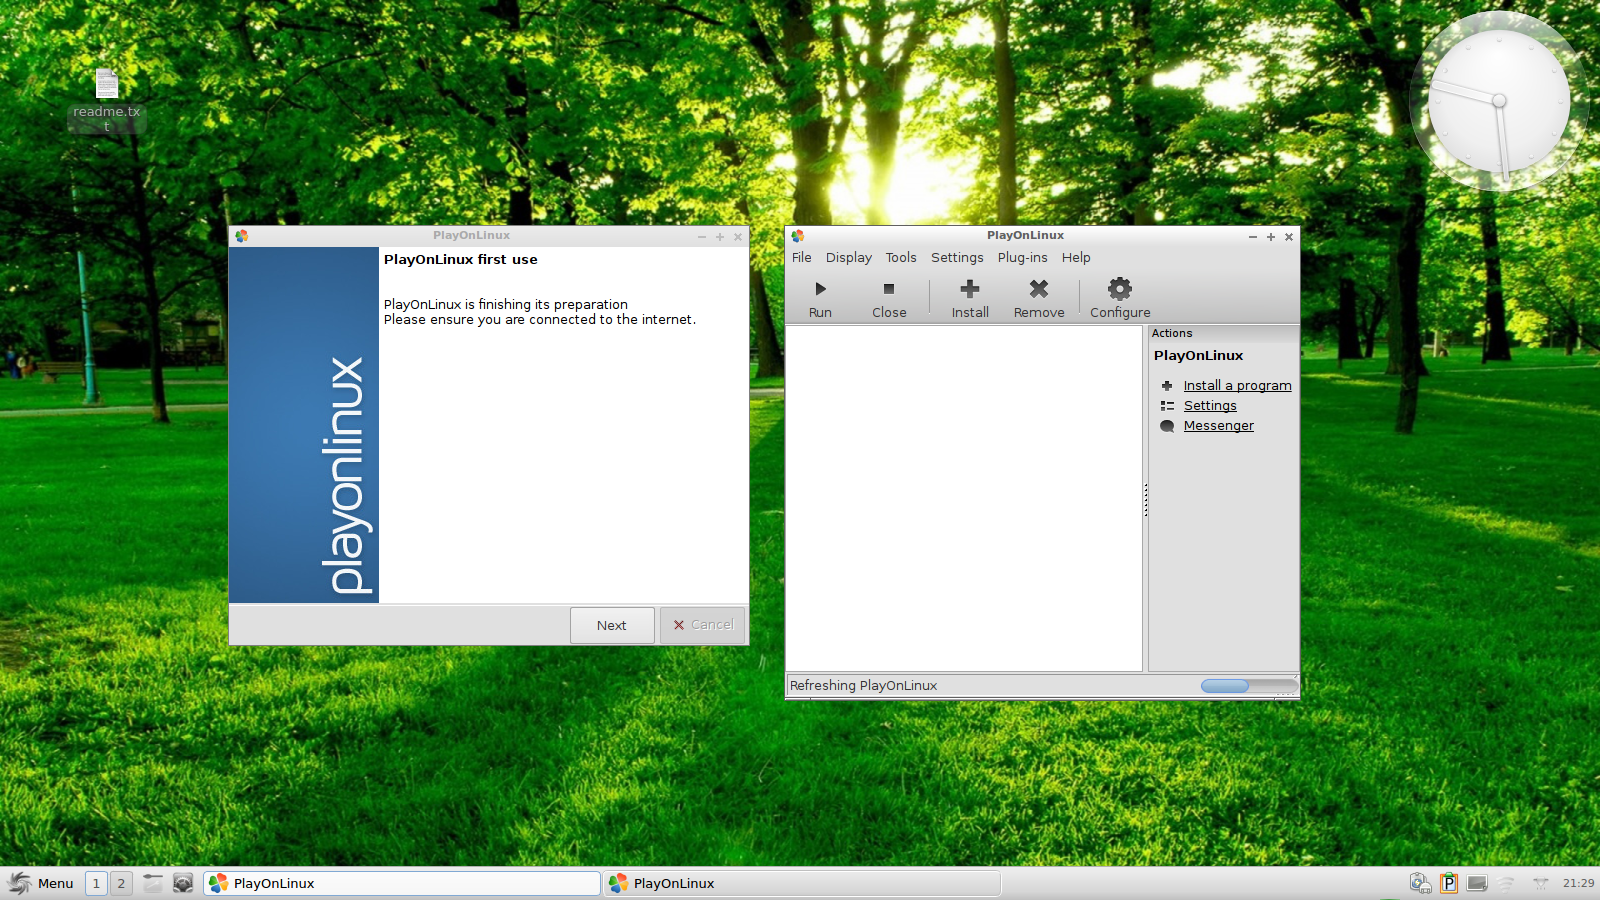The image size is (1600, 900).
Task: Open the Plug-ins menu
Action: coord(1022,258)
